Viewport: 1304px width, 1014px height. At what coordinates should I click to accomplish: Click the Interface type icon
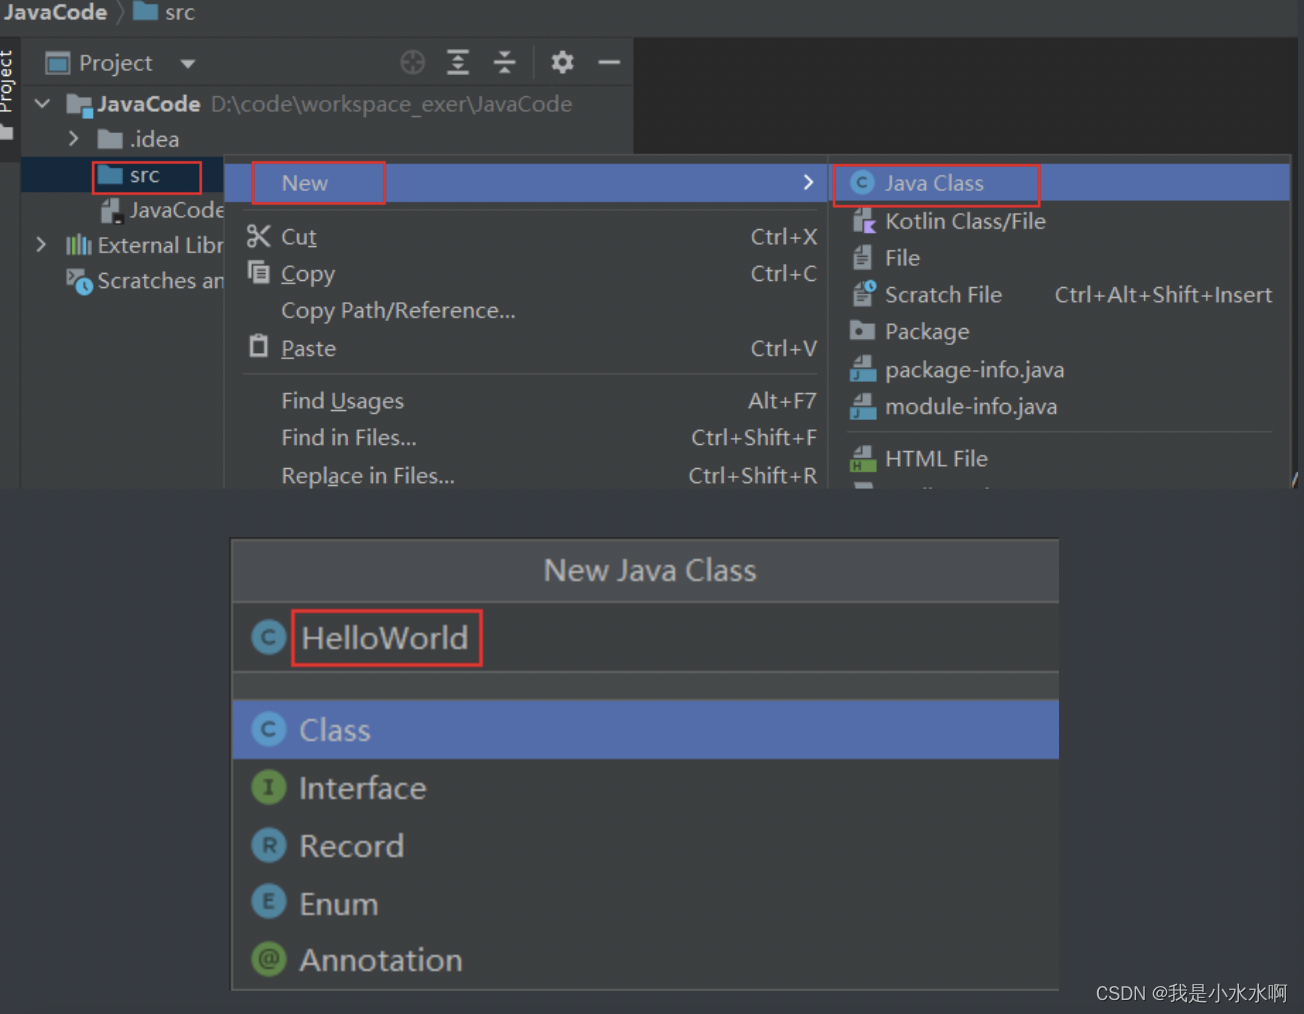coord(268,787)
